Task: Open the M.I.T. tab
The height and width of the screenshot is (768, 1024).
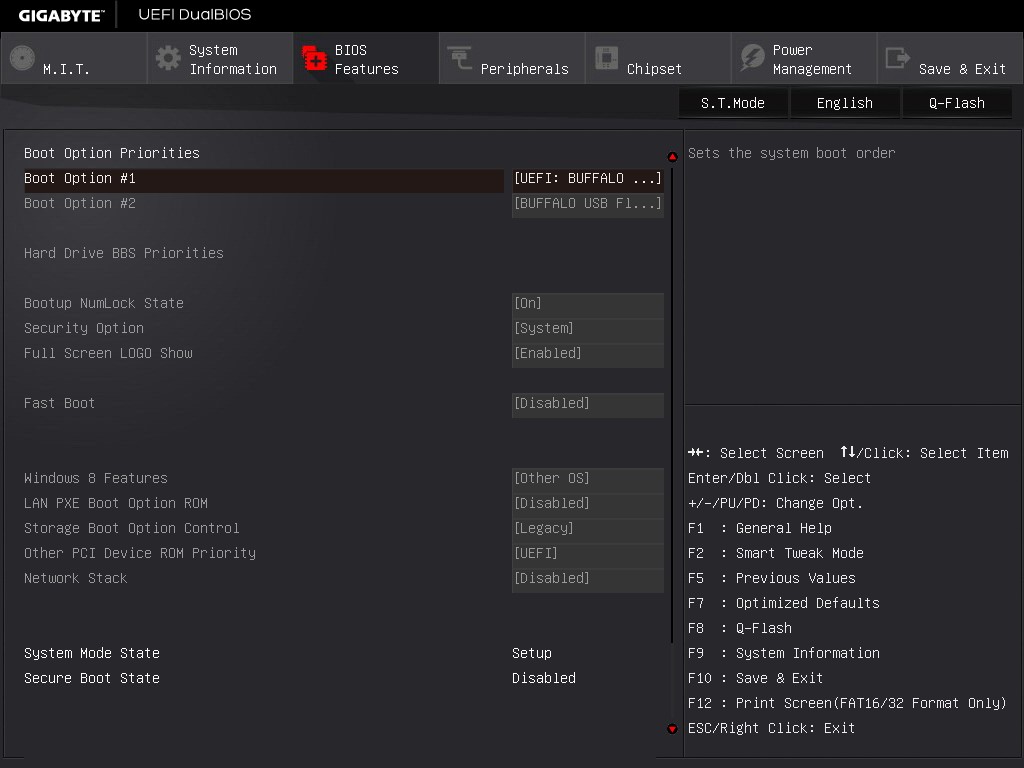Action: click(74, 58)
